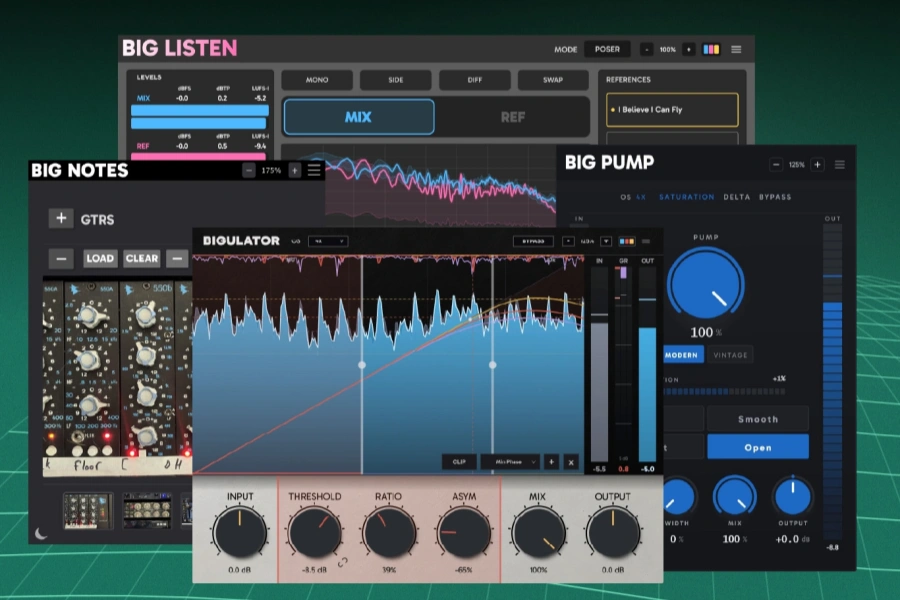Choose Smooth option in Big Pump
This screenshot has height=600, width=900.
[758, 419]
